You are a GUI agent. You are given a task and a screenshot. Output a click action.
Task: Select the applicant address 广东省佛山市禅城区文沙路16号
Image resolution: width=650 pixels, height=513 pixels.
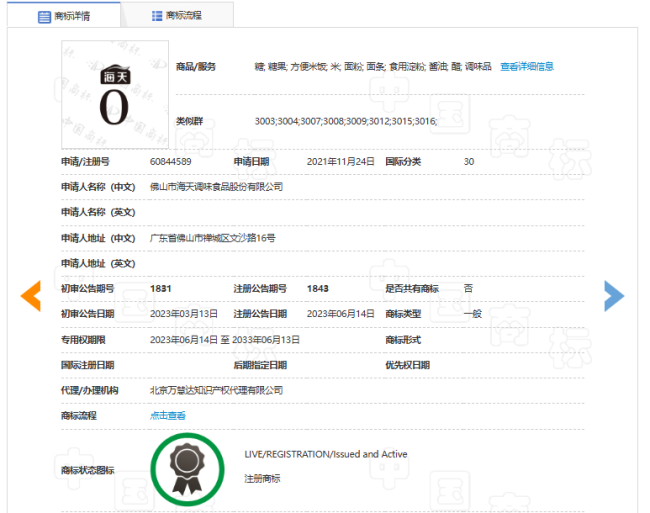tap(212, 238)
